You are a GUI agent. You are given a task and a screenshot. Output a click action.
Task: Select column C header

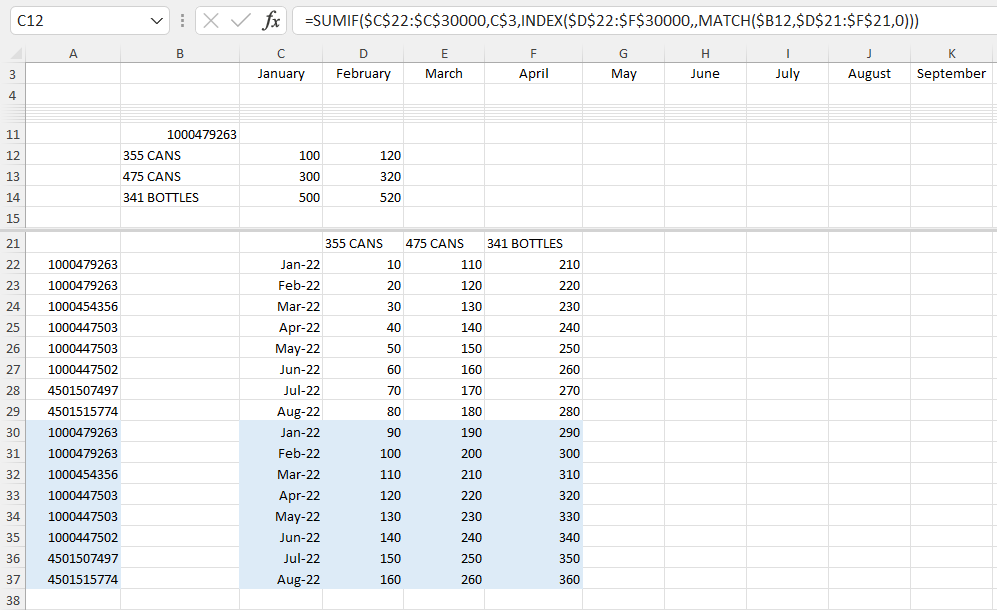pyautogui.click(x=281, y=54)
